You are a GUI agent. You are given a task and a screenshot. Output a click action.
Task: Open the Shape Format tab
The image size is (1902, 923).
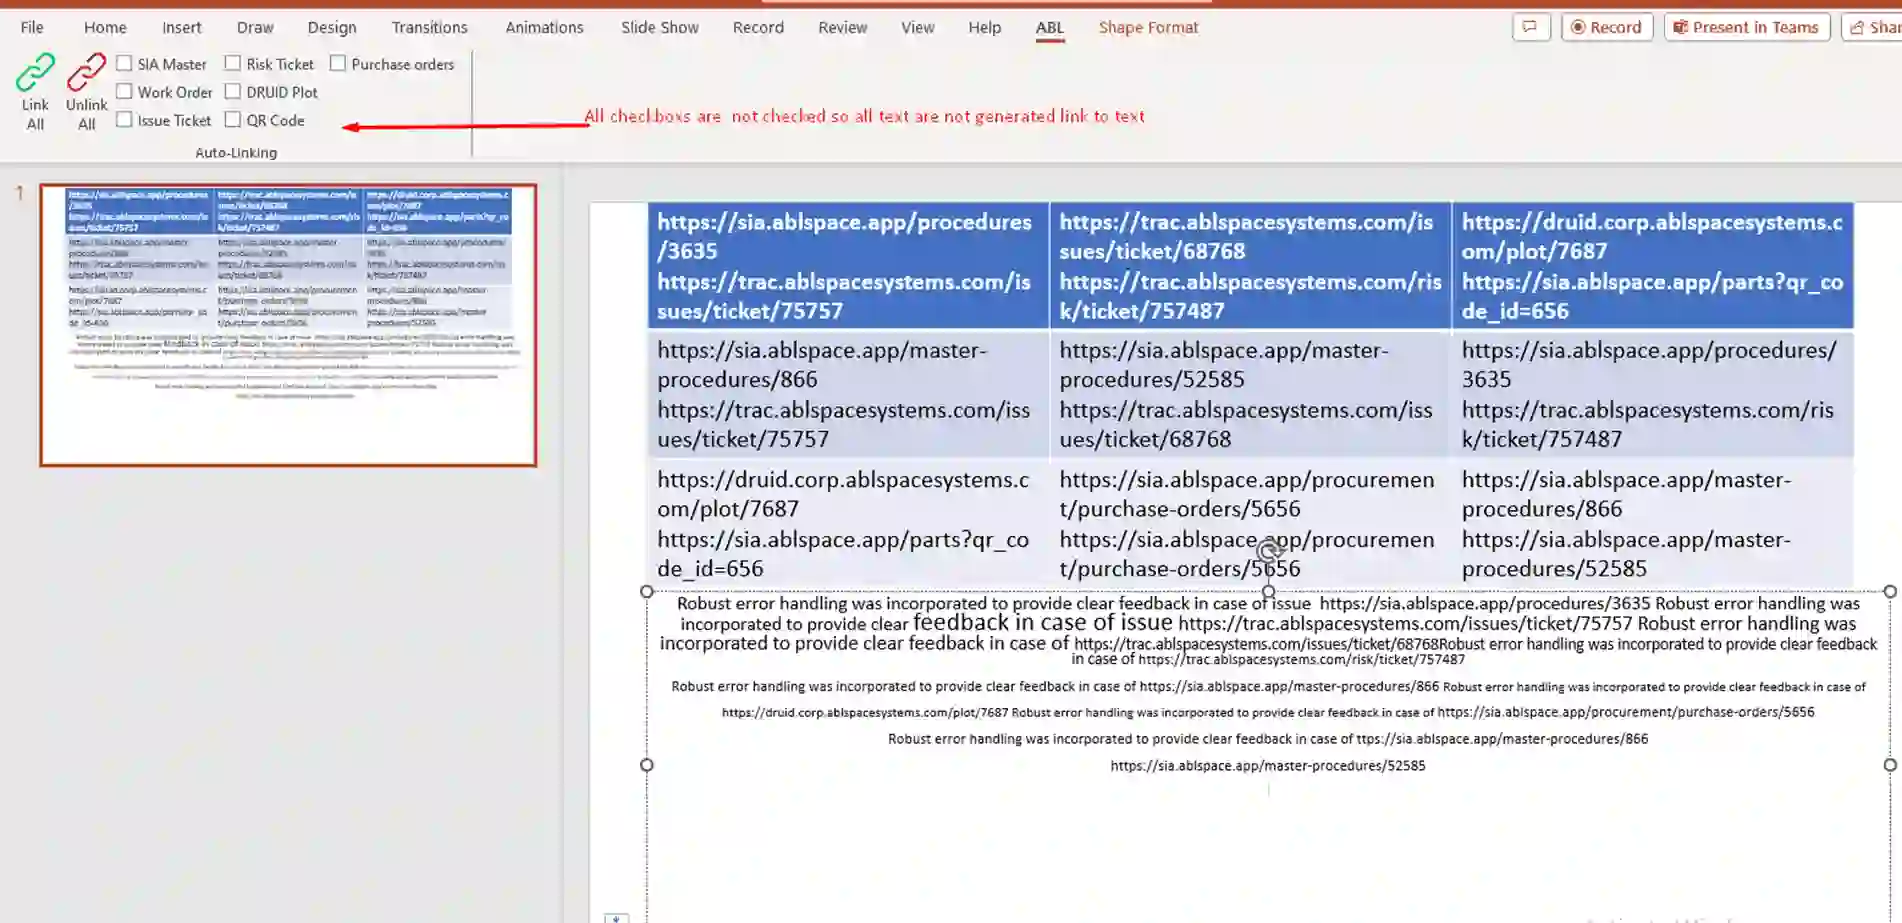tap(1148, 27)
